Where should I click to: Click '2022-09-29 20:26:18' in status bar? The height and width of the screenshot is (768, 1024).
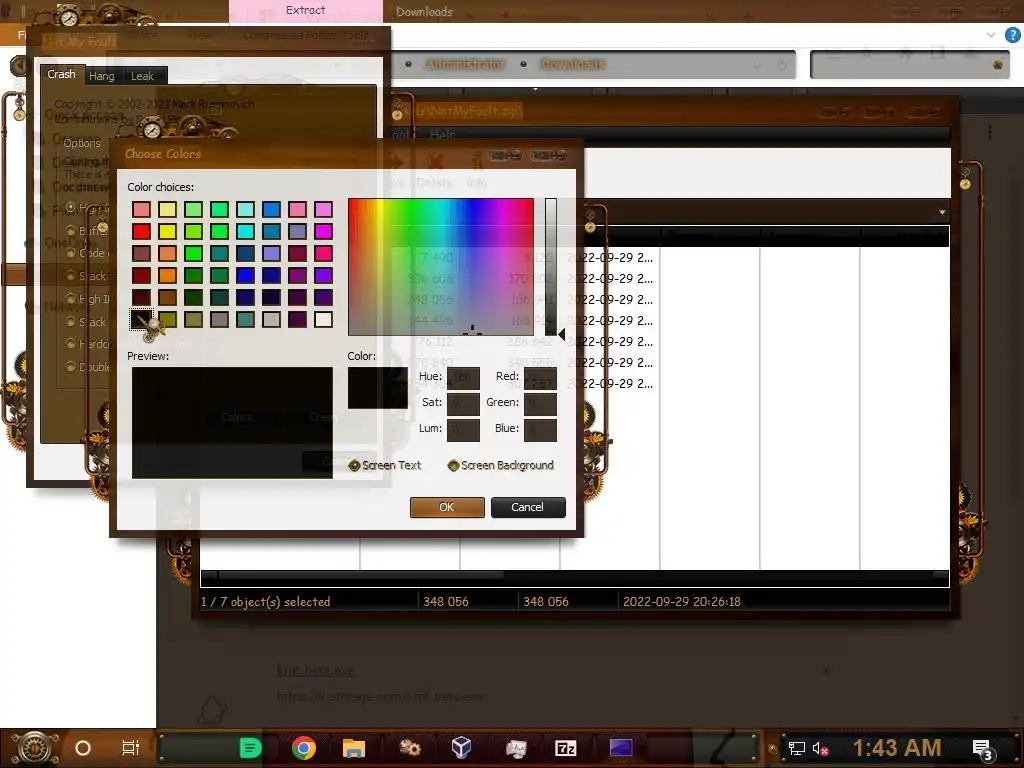(682, 602)
